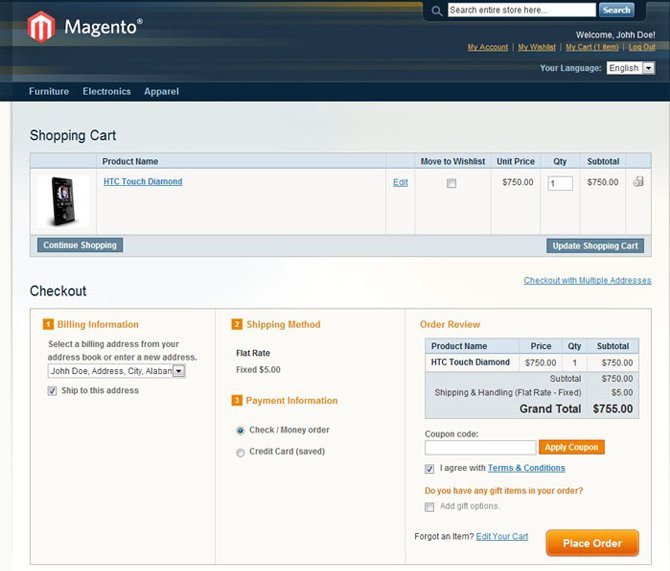This screenshot has width=670, height=571.
Task: Open the Electronics menu
Action: pyautogui.click(x=106, y=91)
